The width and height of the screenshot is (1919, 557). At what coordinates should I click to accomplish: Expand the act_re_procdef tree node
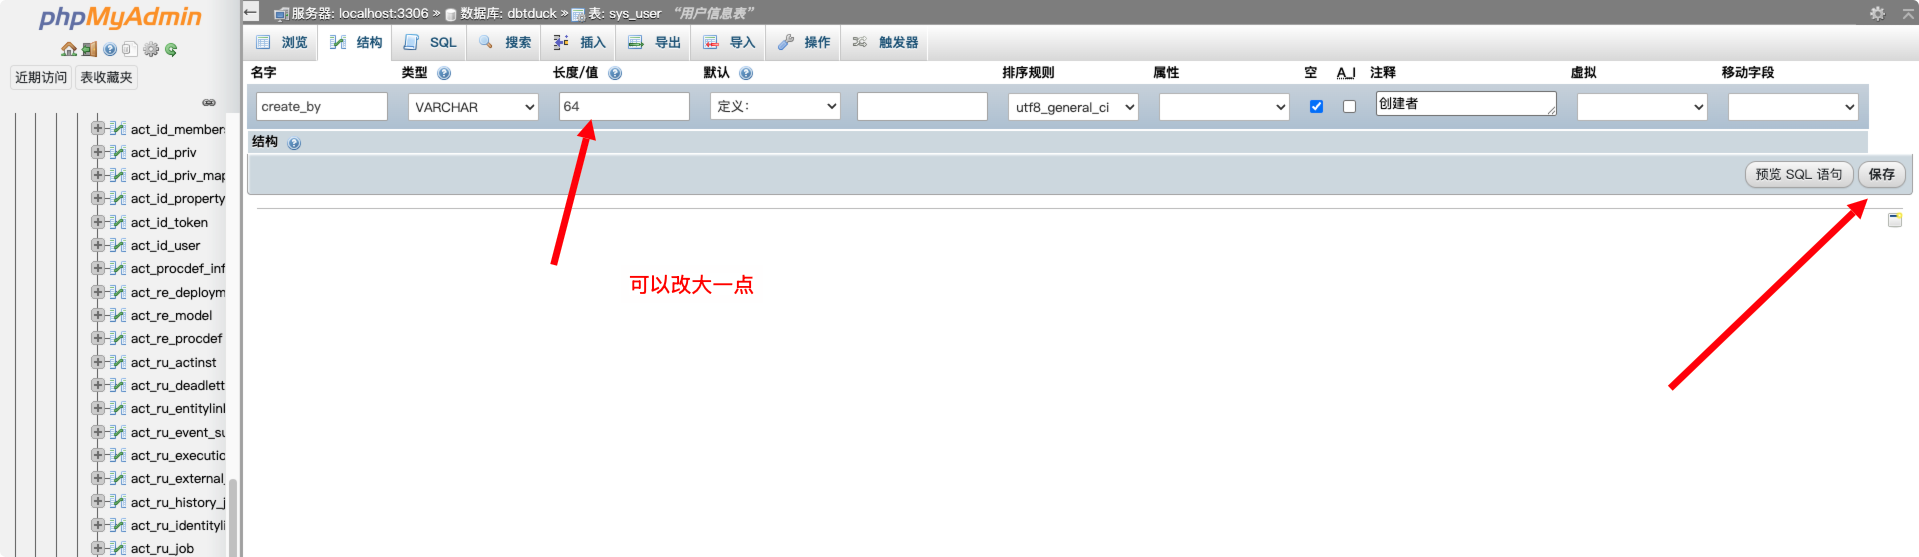(97, 338)
